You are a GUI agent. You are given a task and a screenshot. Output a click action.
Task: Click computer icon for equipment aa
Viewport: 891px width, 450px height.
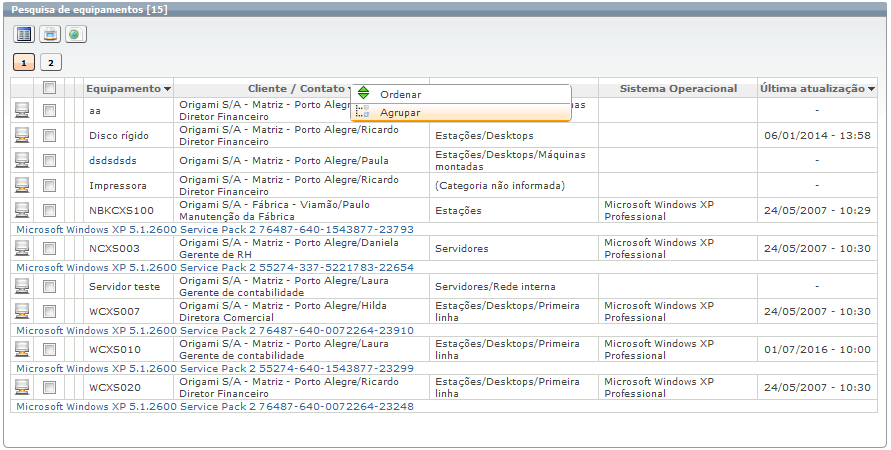[22, 110]
